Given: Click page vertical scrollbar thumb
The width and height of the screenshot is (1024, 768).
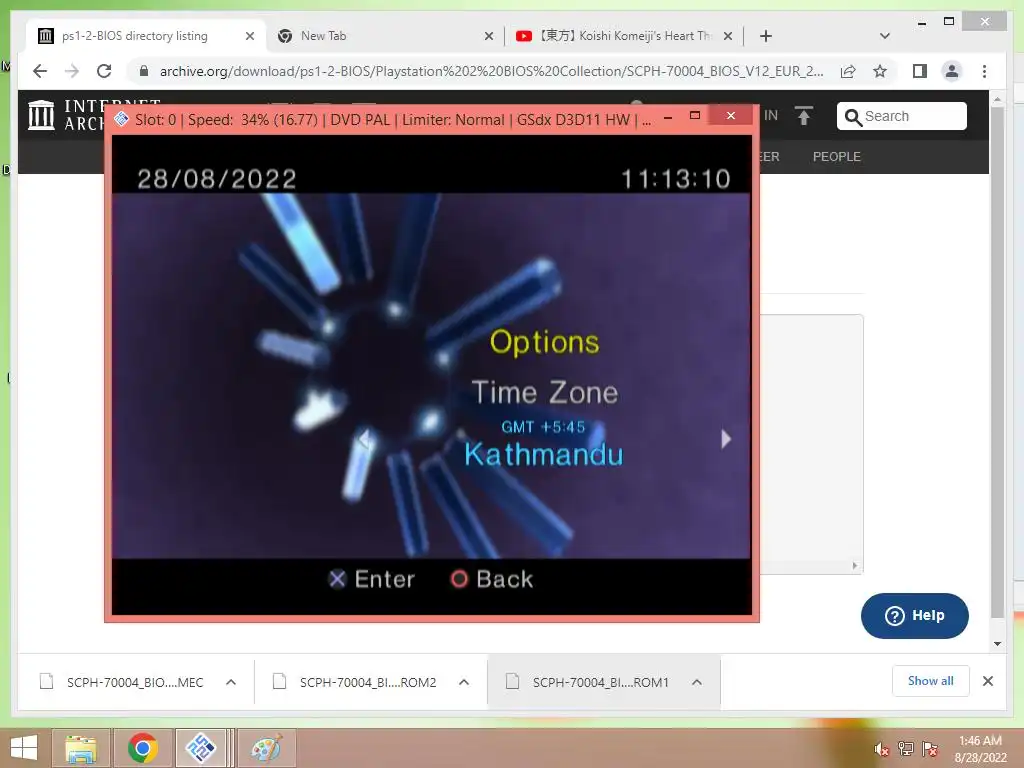Looking at the screenshot, I should pyautogui.click(x=997, y=362).
